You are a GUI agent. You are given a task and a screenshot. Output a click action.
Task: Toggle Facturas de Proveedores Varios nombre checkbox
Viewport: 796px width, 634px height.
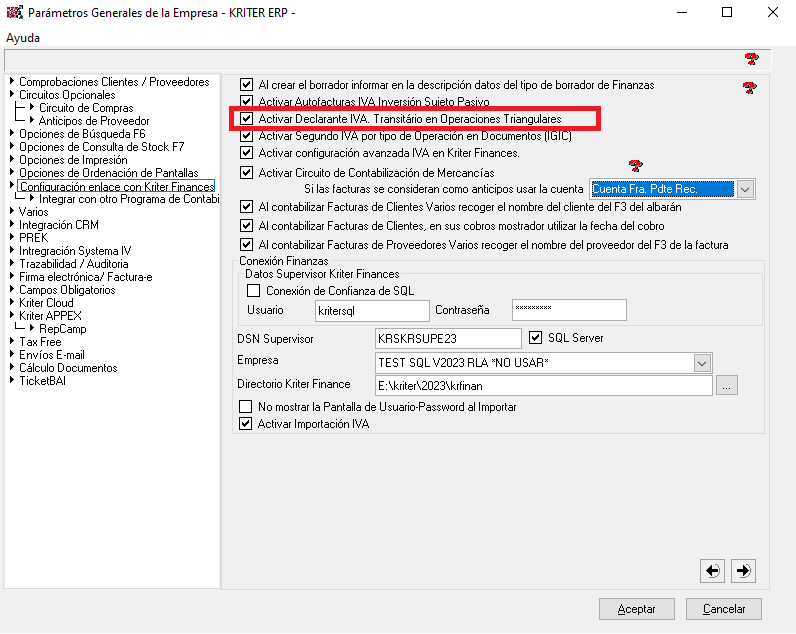246,245
